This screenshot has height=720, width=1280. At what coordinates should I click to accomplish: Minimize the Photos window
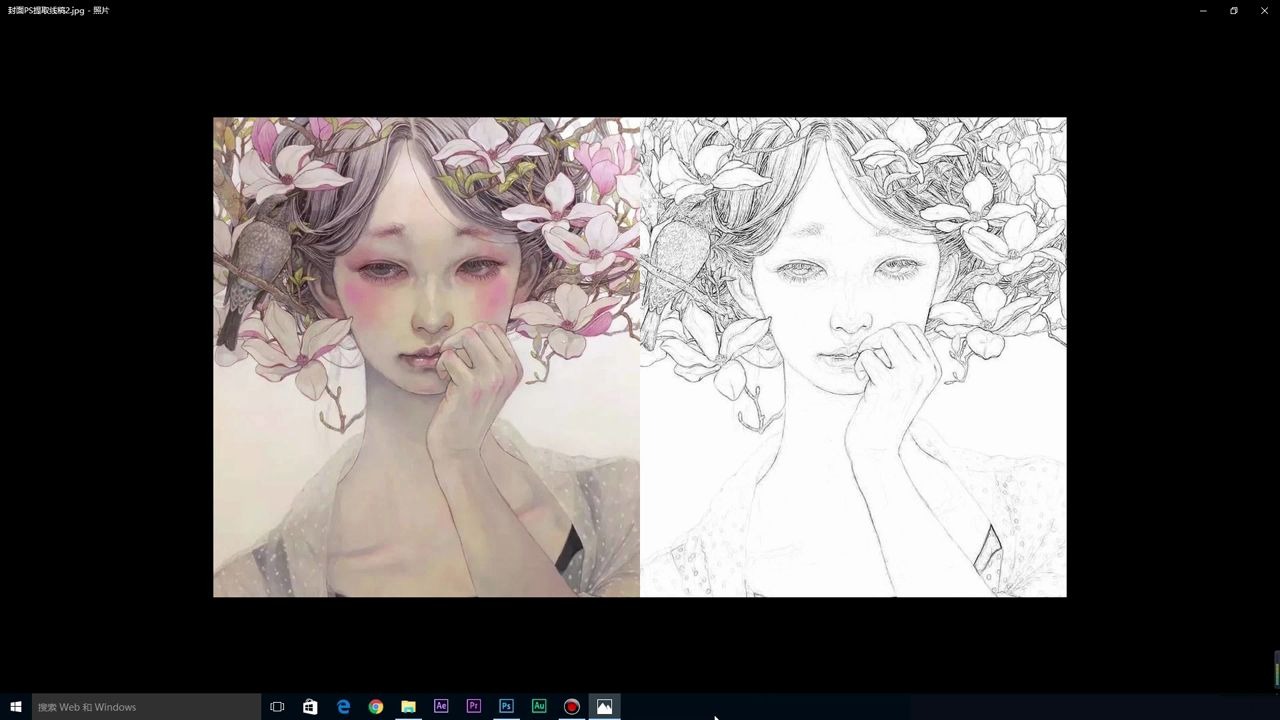pos(1202,10)
